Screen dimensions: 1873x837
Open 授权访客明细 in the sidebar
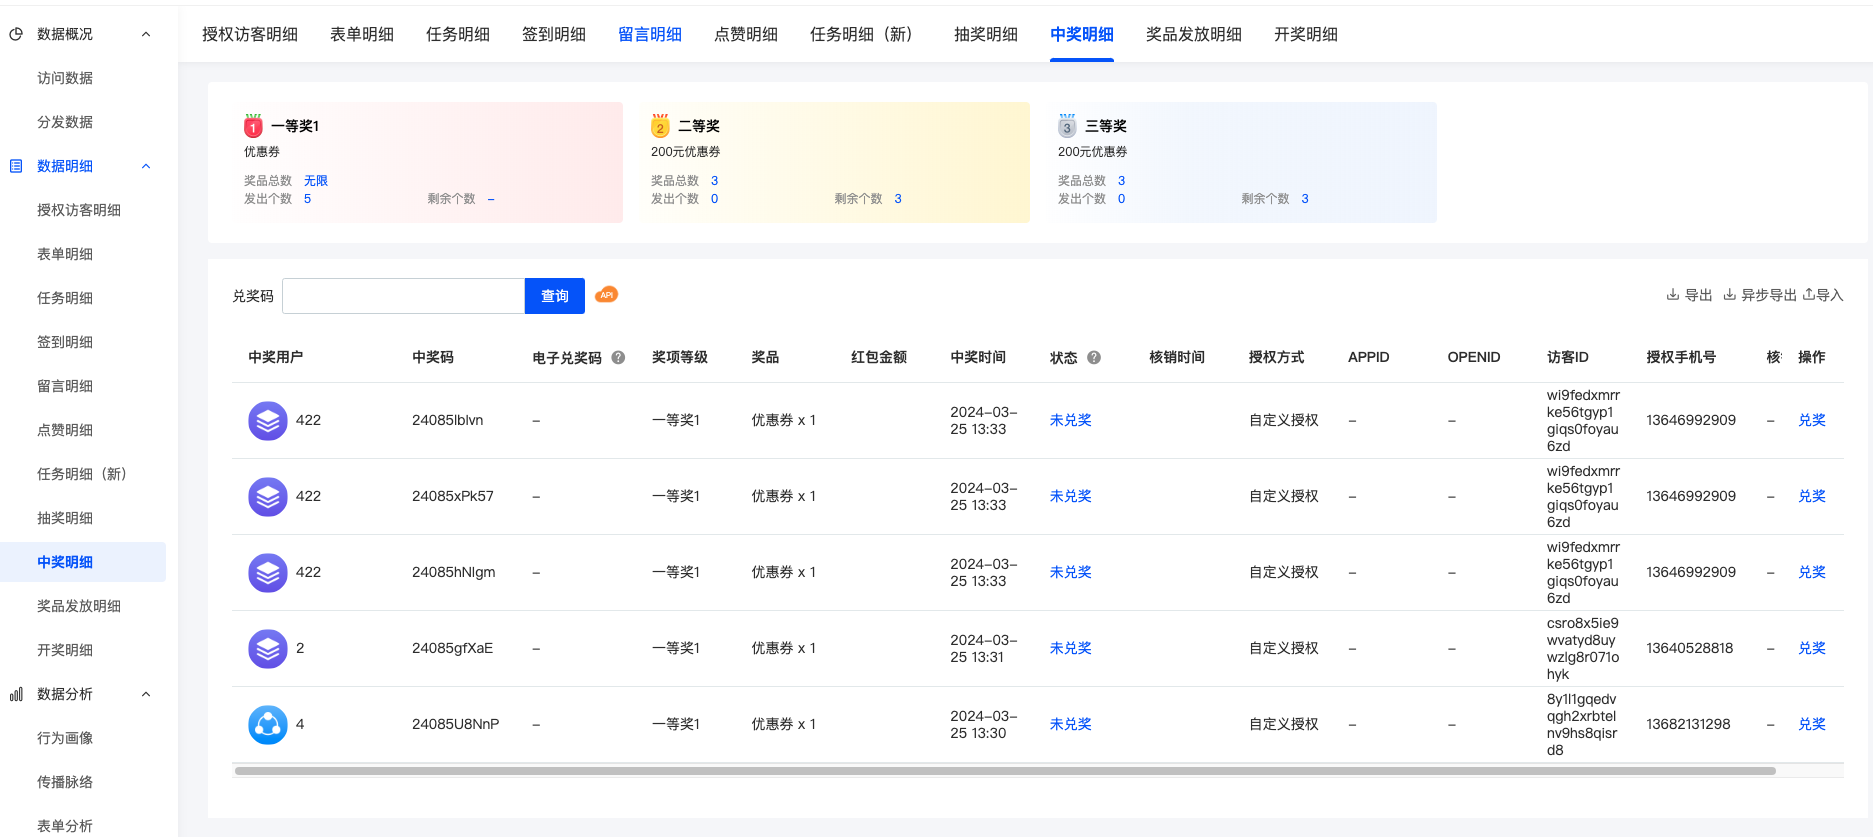79,210
